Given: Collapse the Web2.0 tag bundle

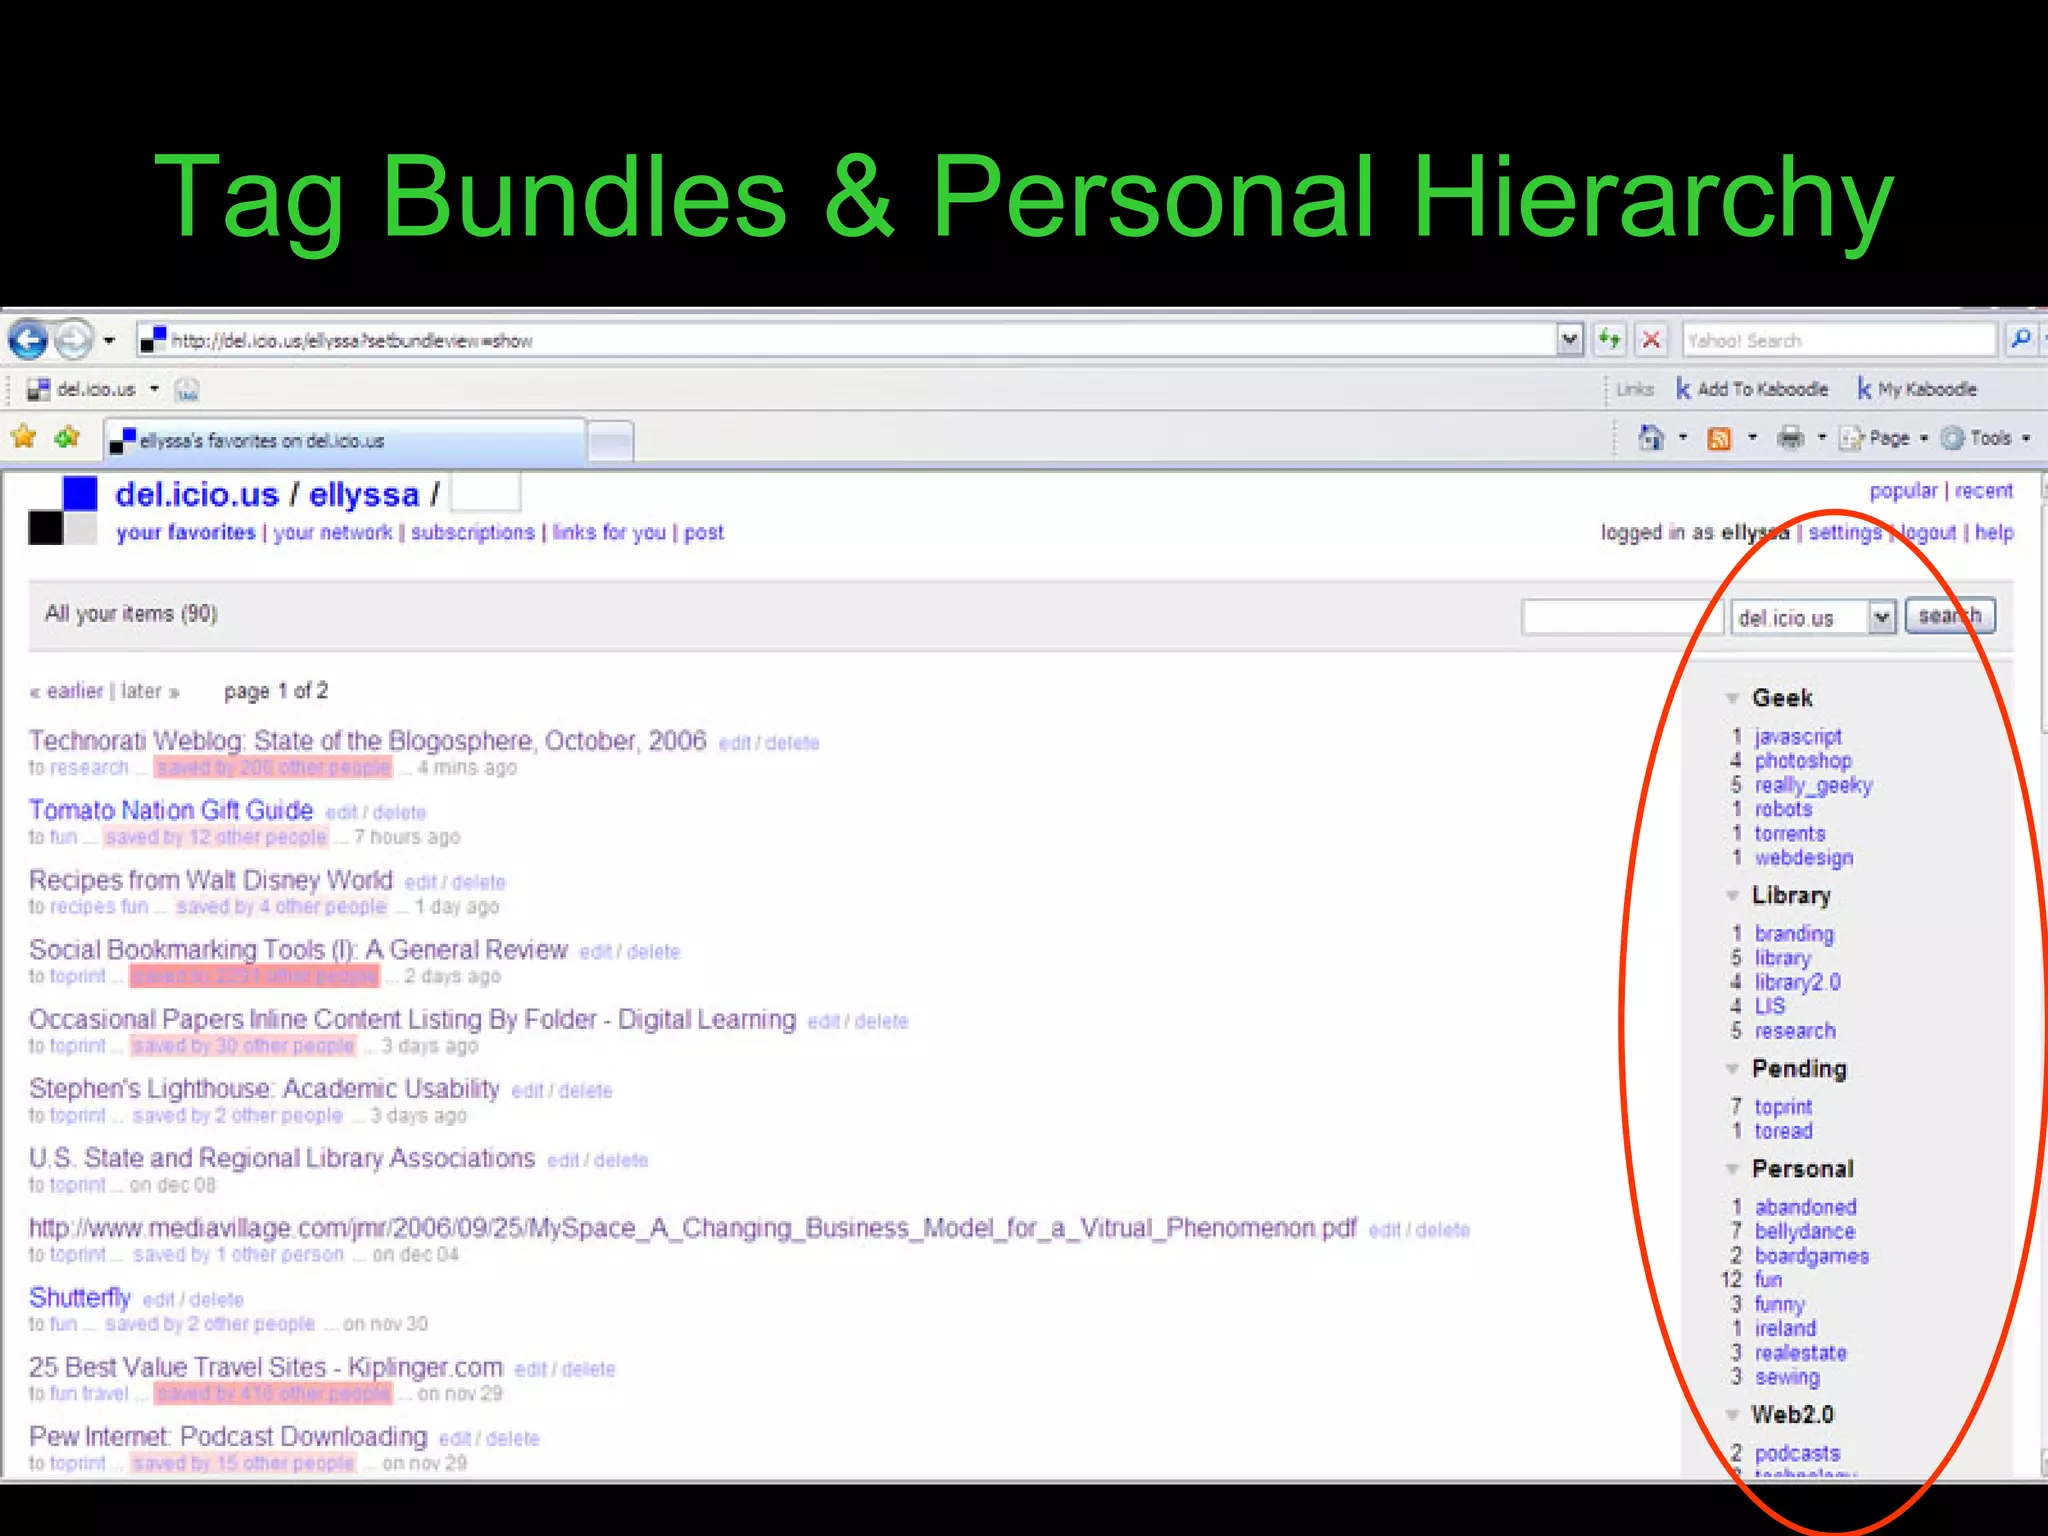Looking at the screenshot, I should [x=1732, y=1415].
